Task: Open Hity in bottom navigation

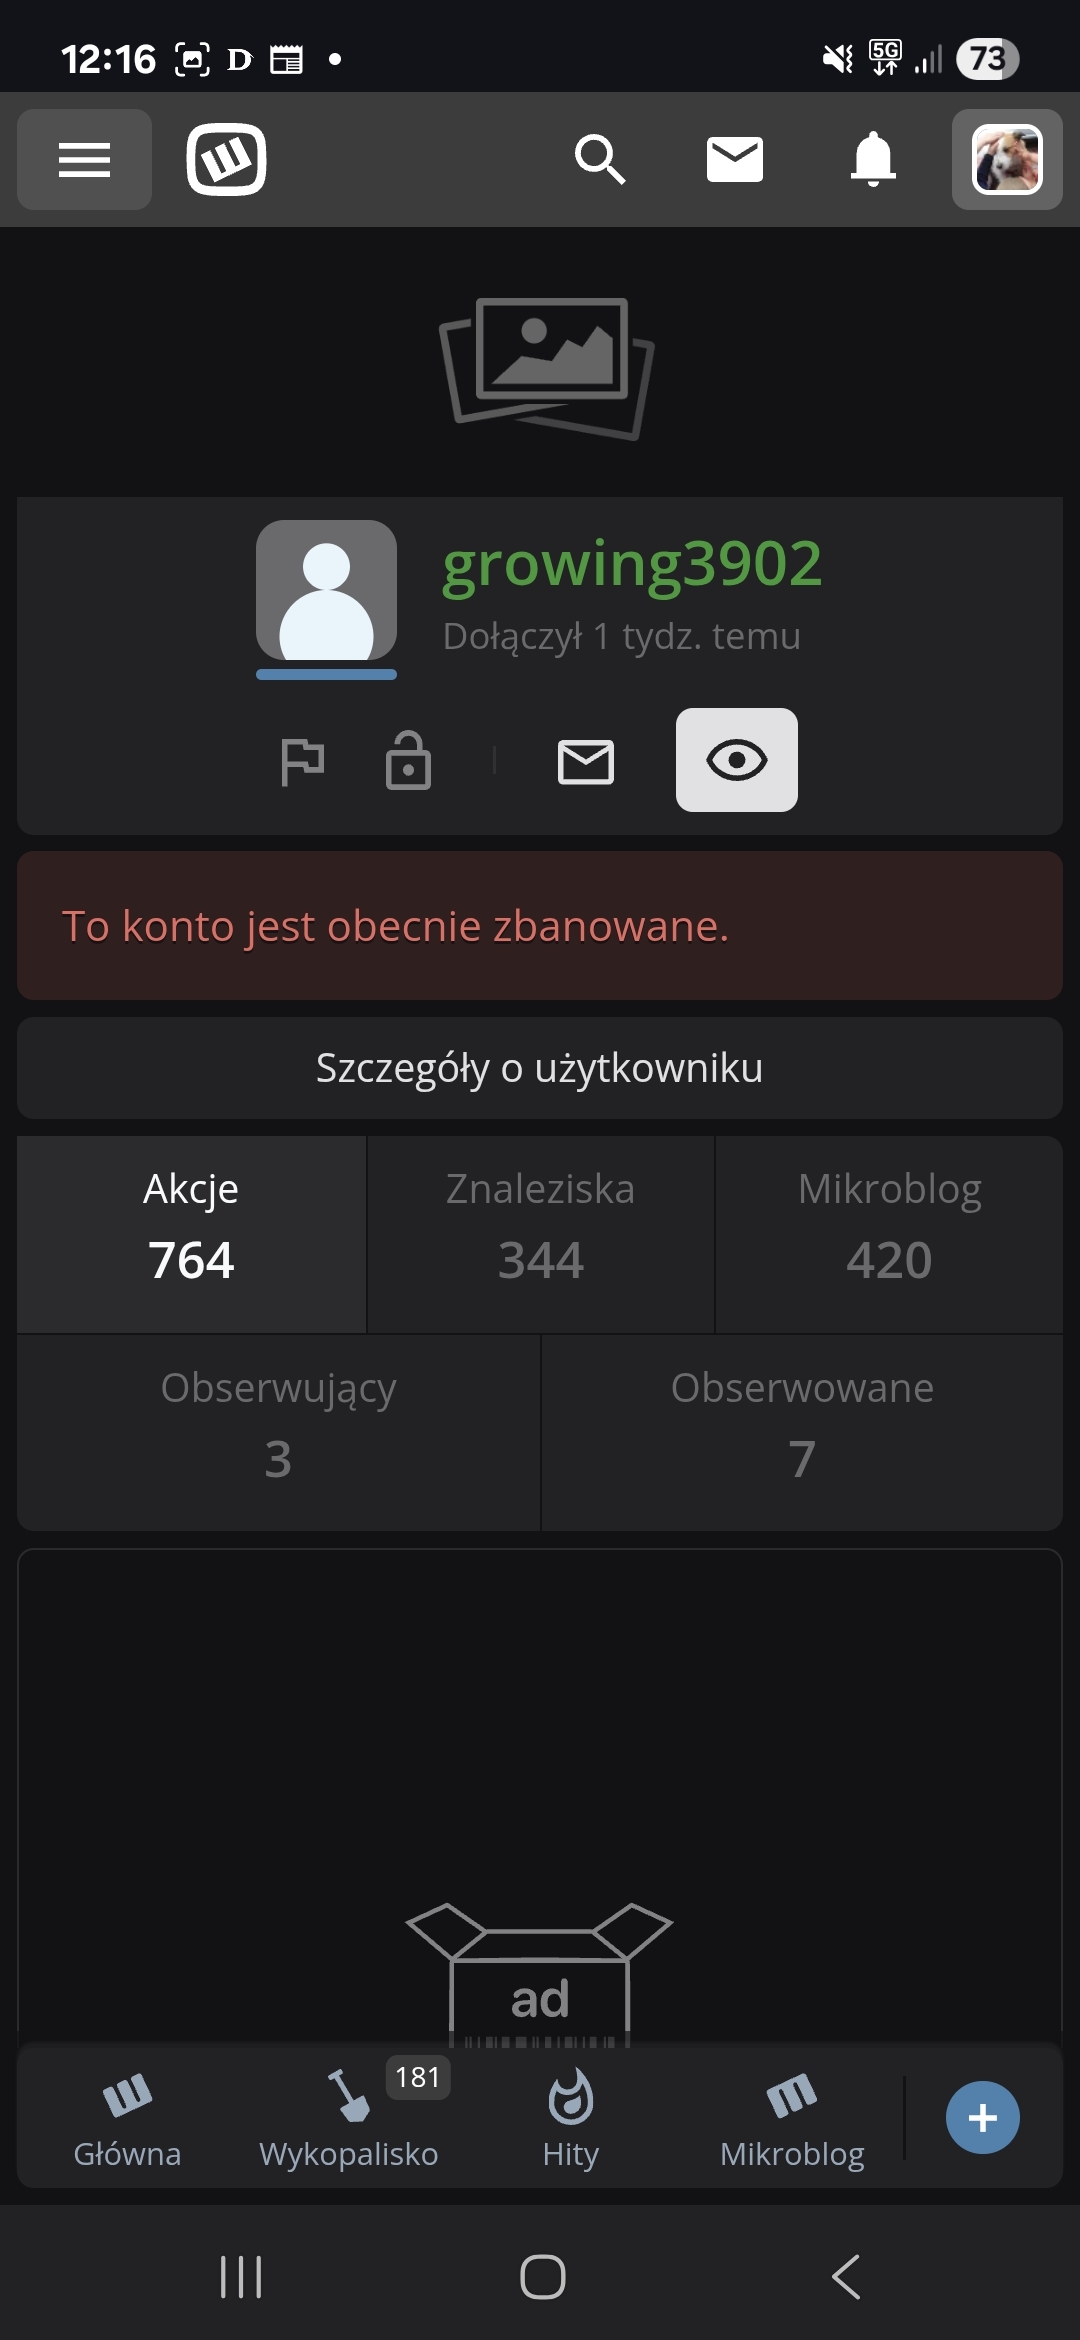Action: click(x=571, y=2118)
